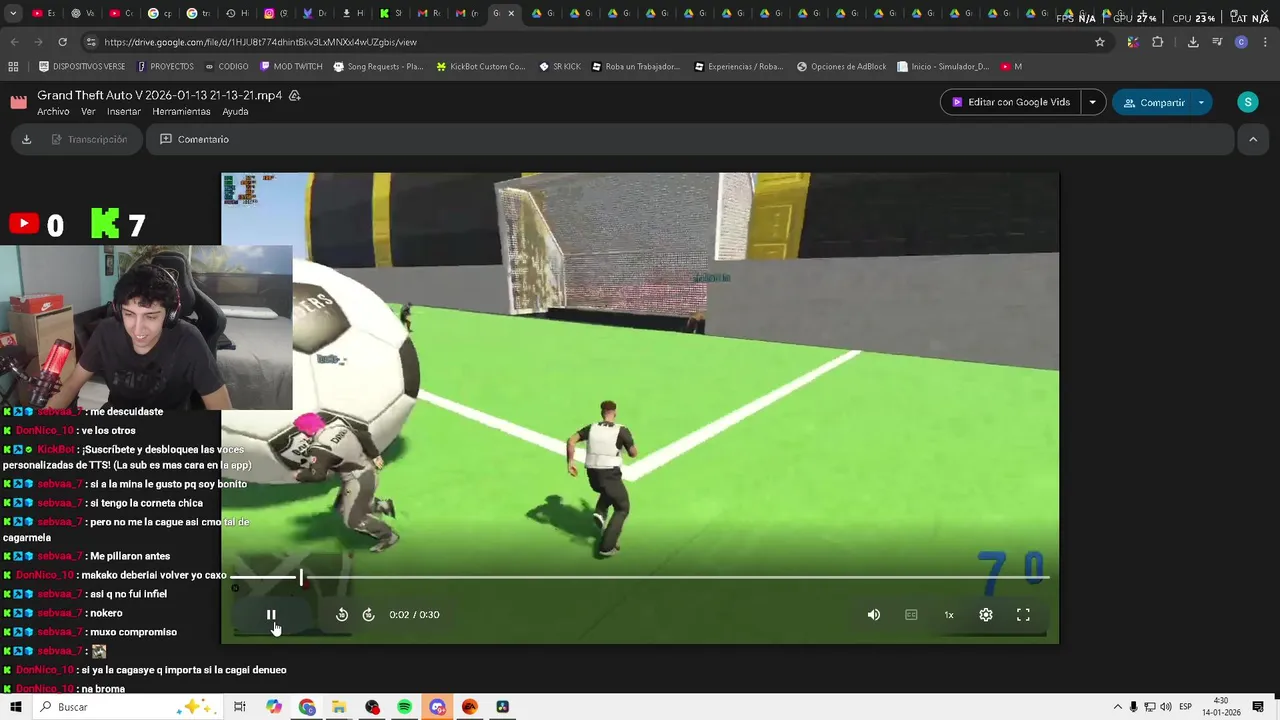Download the video using the download icon
This screenshot has width=1280, height=720.
click(x=26, y=139)
